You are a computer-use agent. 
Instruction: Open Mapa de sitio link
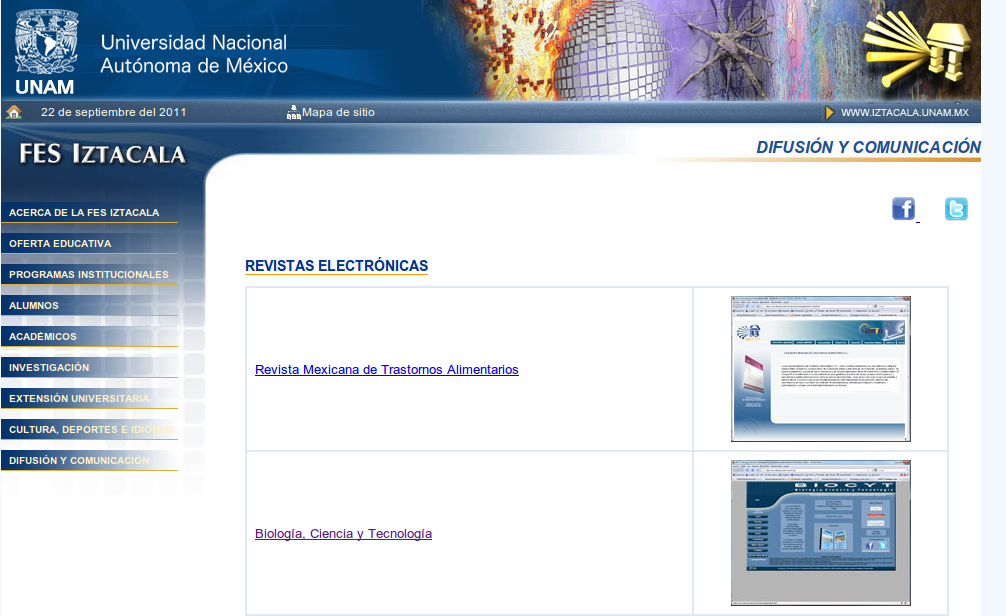tap(338, 112)
